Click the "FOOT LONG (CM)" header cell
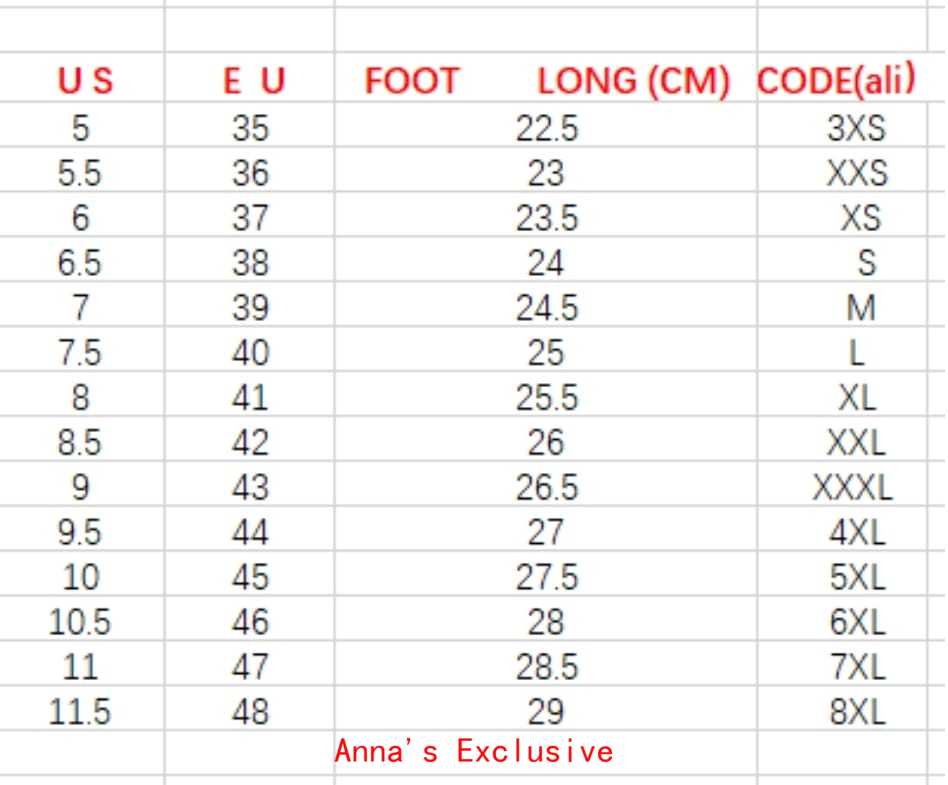This screenshot has height=785, width=948. pyautogui.click(x=546, y=82)
